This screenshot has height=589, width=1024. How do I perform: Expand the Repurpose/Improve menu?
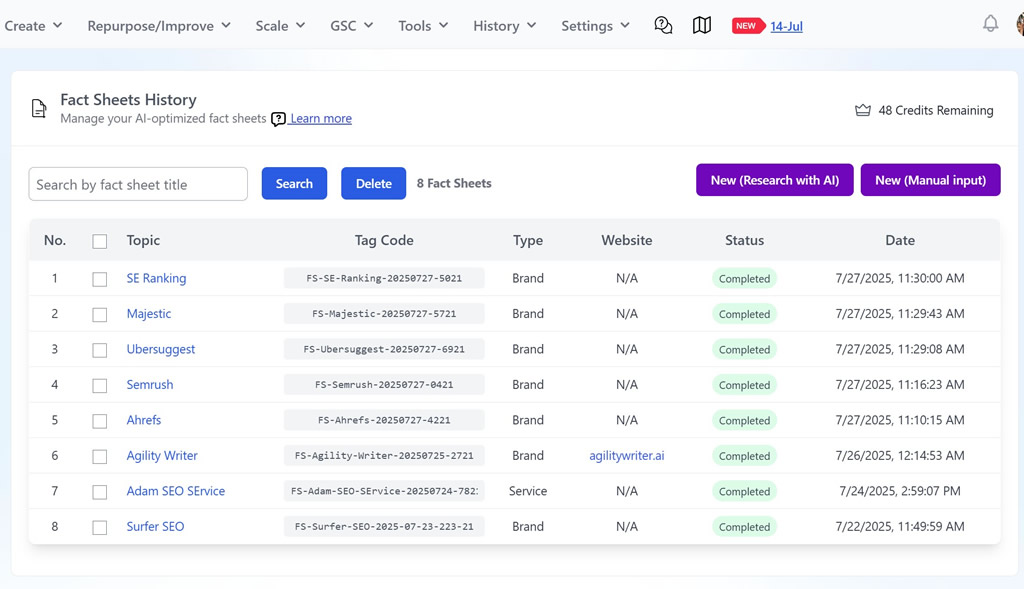click(159, 25)
